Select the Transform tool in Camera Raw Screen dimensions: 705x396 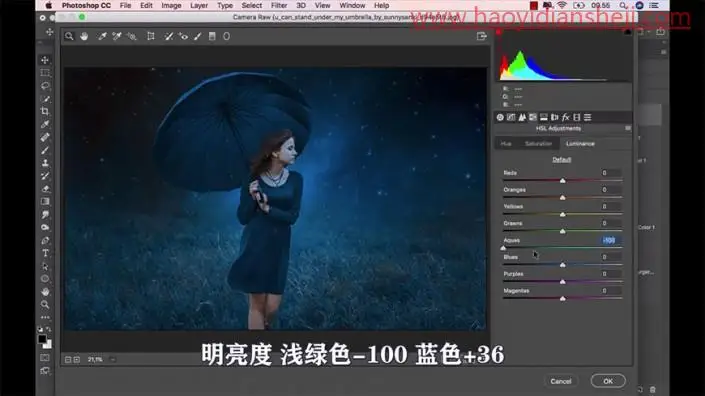151,36
